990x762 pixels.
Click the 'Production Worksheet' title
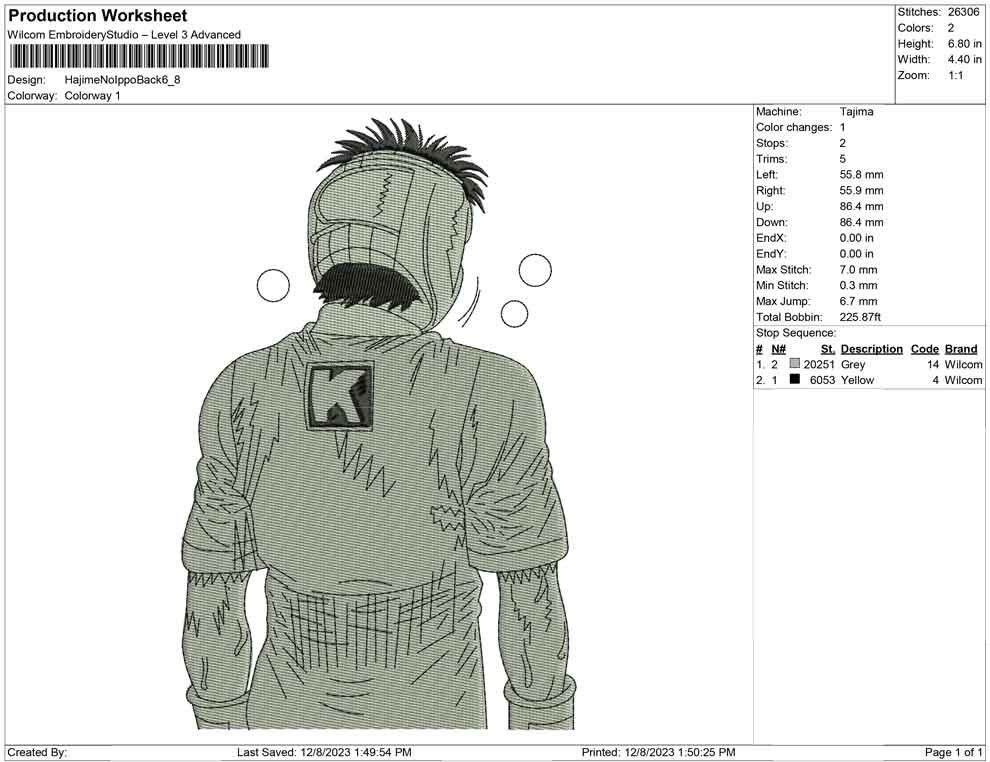point(98,16)
